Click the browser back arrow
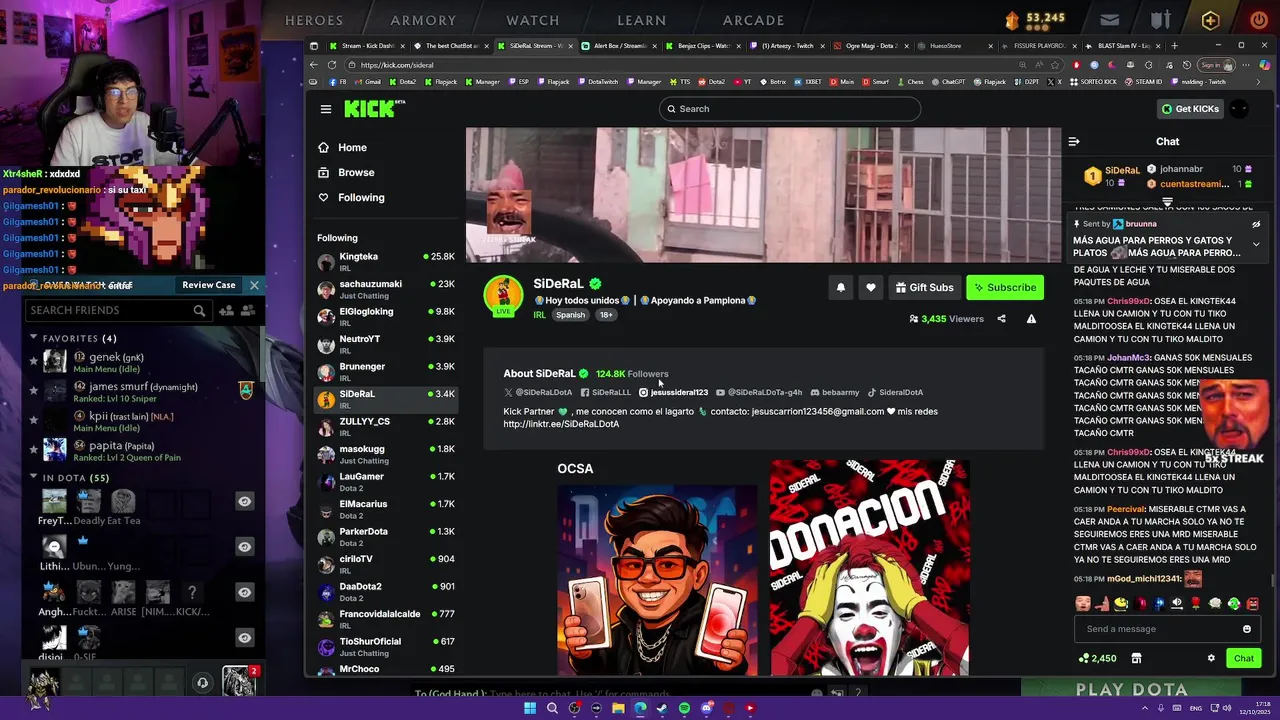Screen dimensions: 1280x720 [x=314, y=65]
